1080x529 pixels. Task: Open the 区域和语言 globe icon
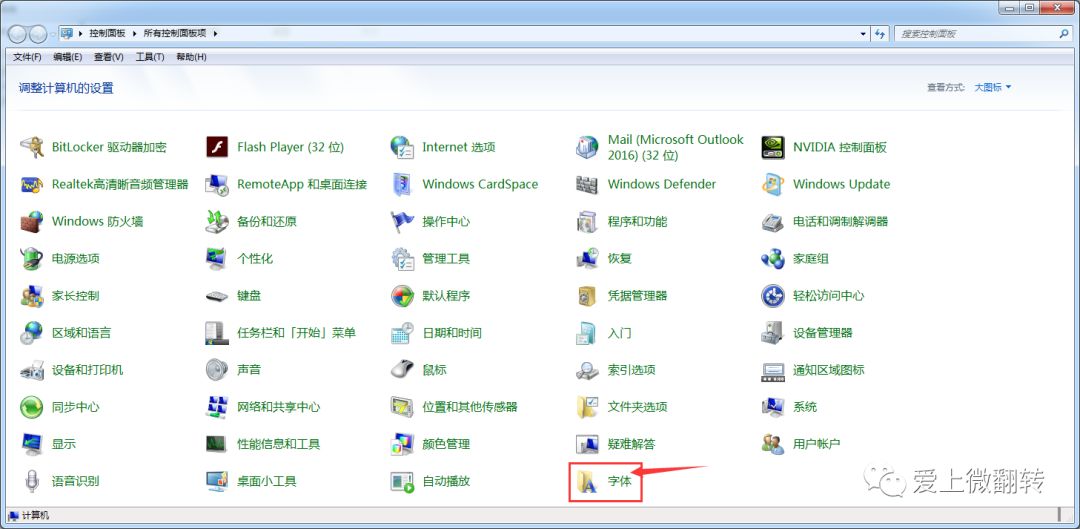pos(32,333)
